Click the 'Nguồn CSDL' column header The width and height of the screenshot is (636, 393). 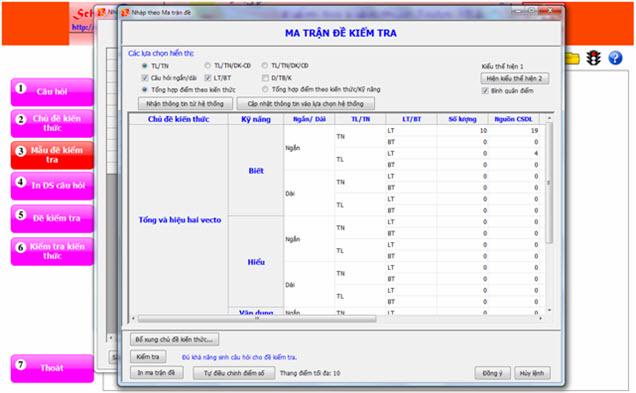[514, 119]
